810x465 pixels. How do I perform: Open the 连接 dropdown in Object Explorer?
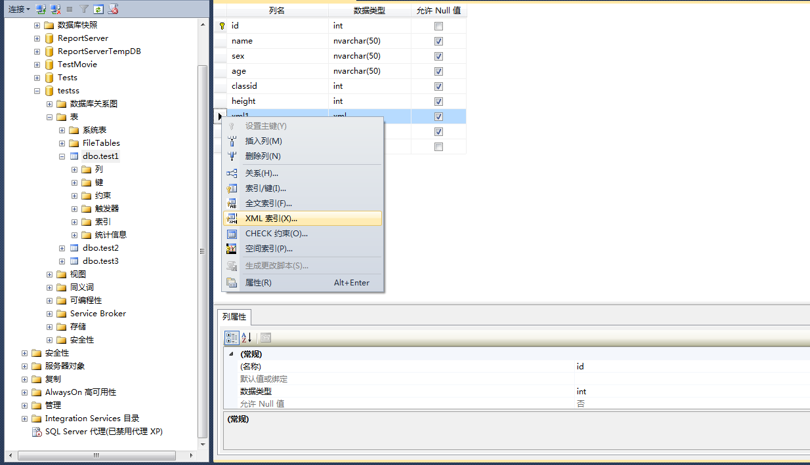coord(19,9)
